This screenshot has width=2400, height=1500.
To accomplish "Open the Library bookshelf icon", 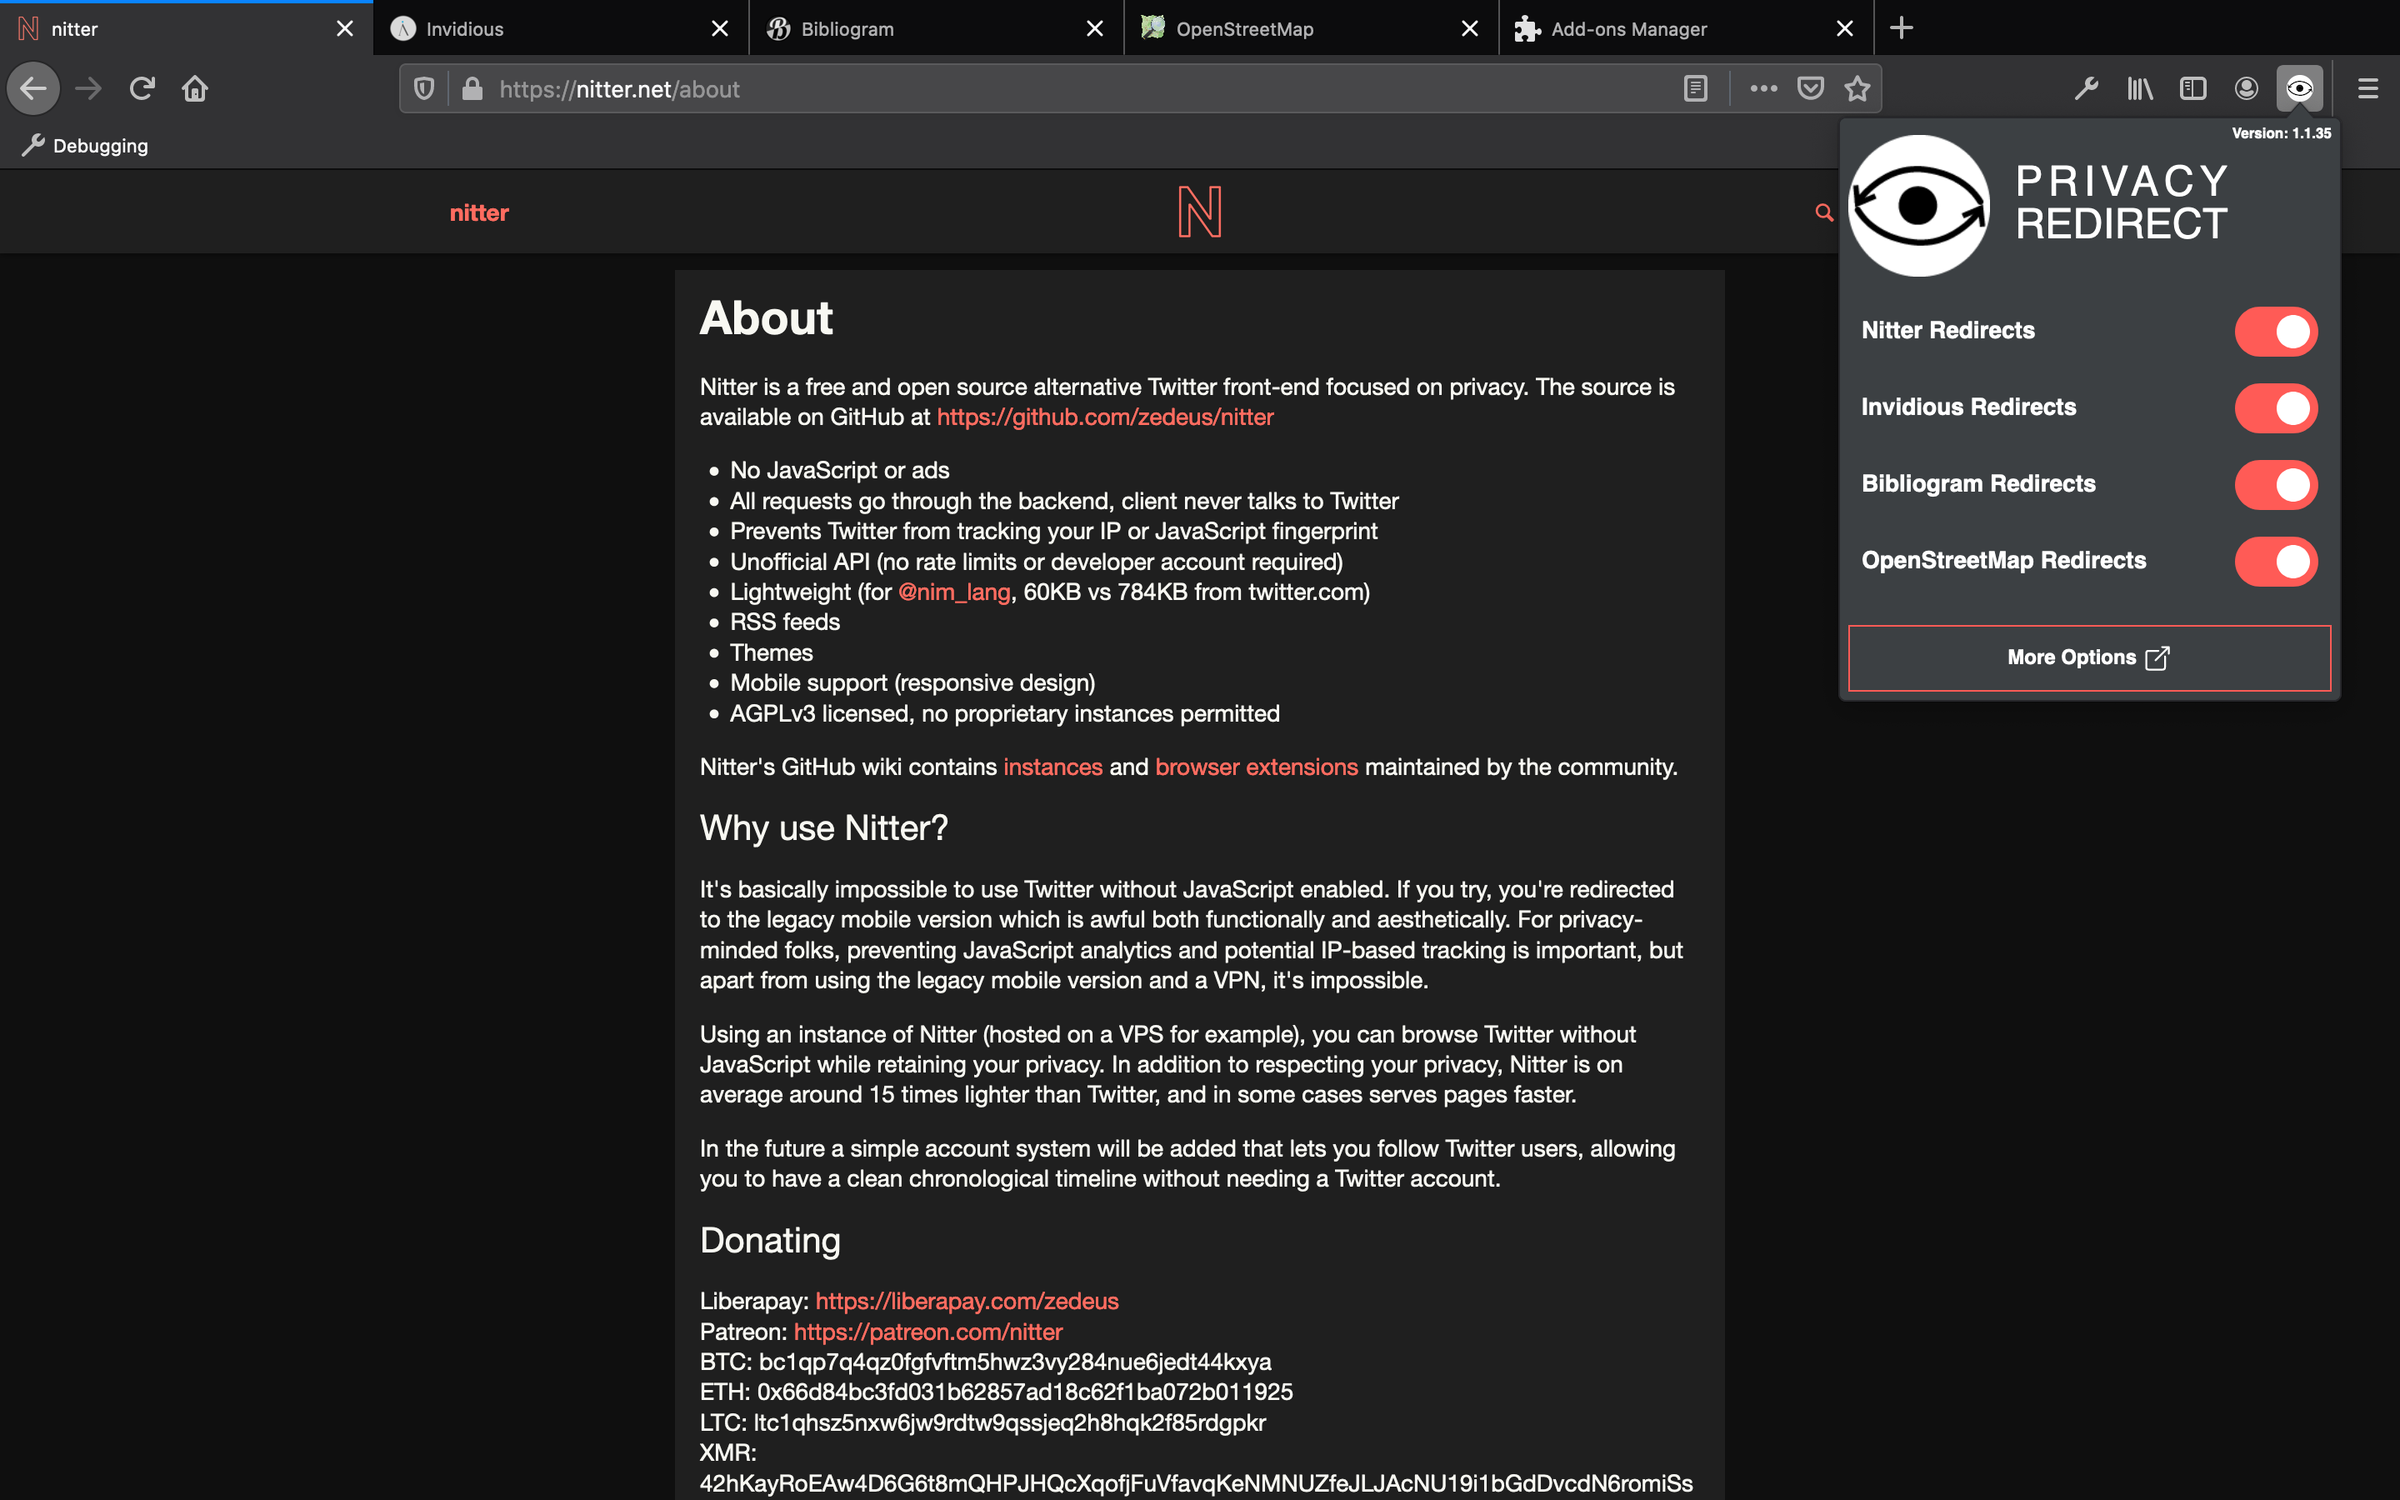I will [2140, 89].
